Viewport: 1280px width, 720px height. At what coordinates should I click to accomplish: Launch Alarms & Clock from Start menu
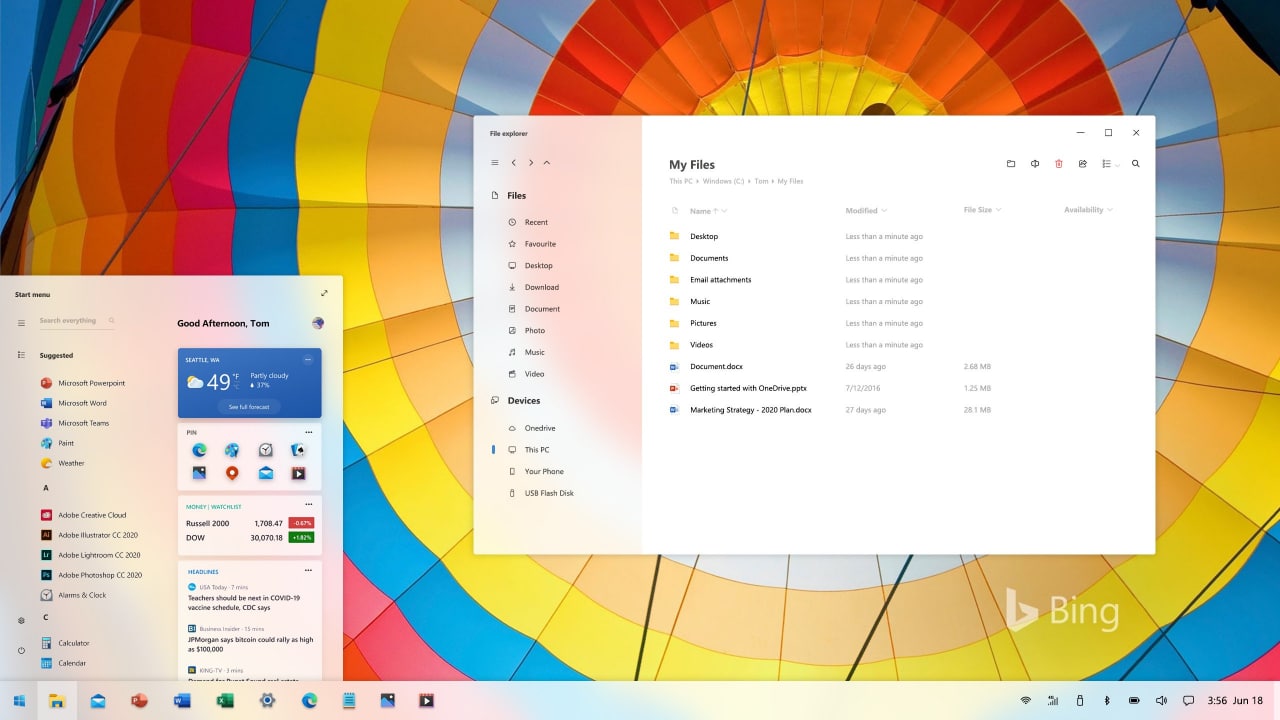pos(73,595)
